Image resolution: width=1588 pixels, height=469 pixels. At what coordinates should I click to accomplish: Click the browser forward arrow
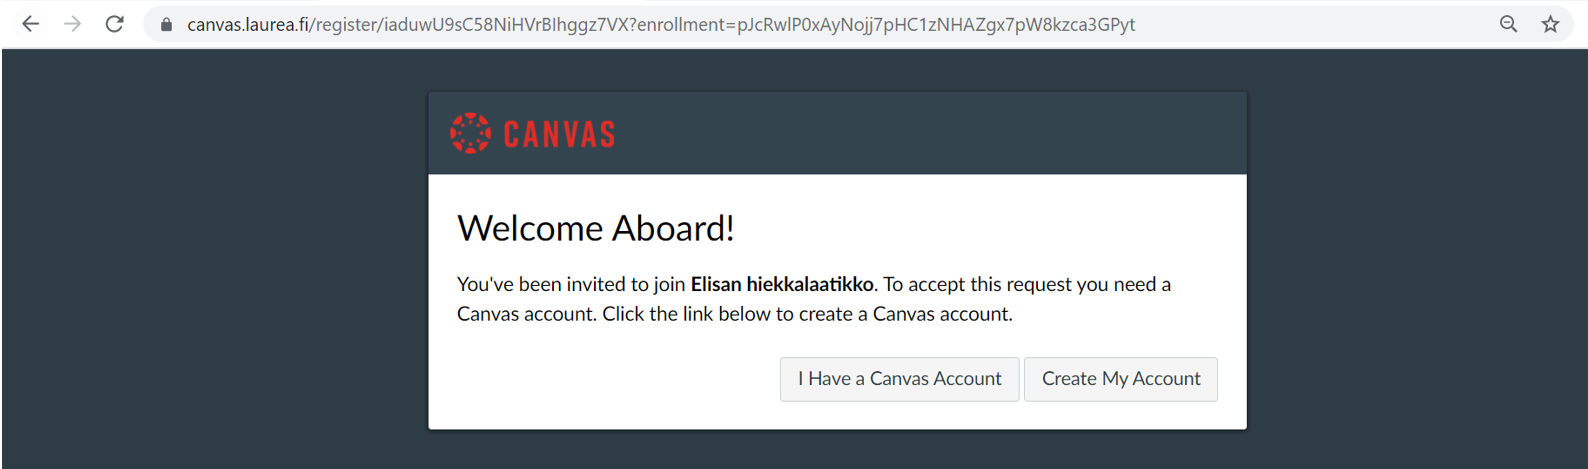point(73,24)
